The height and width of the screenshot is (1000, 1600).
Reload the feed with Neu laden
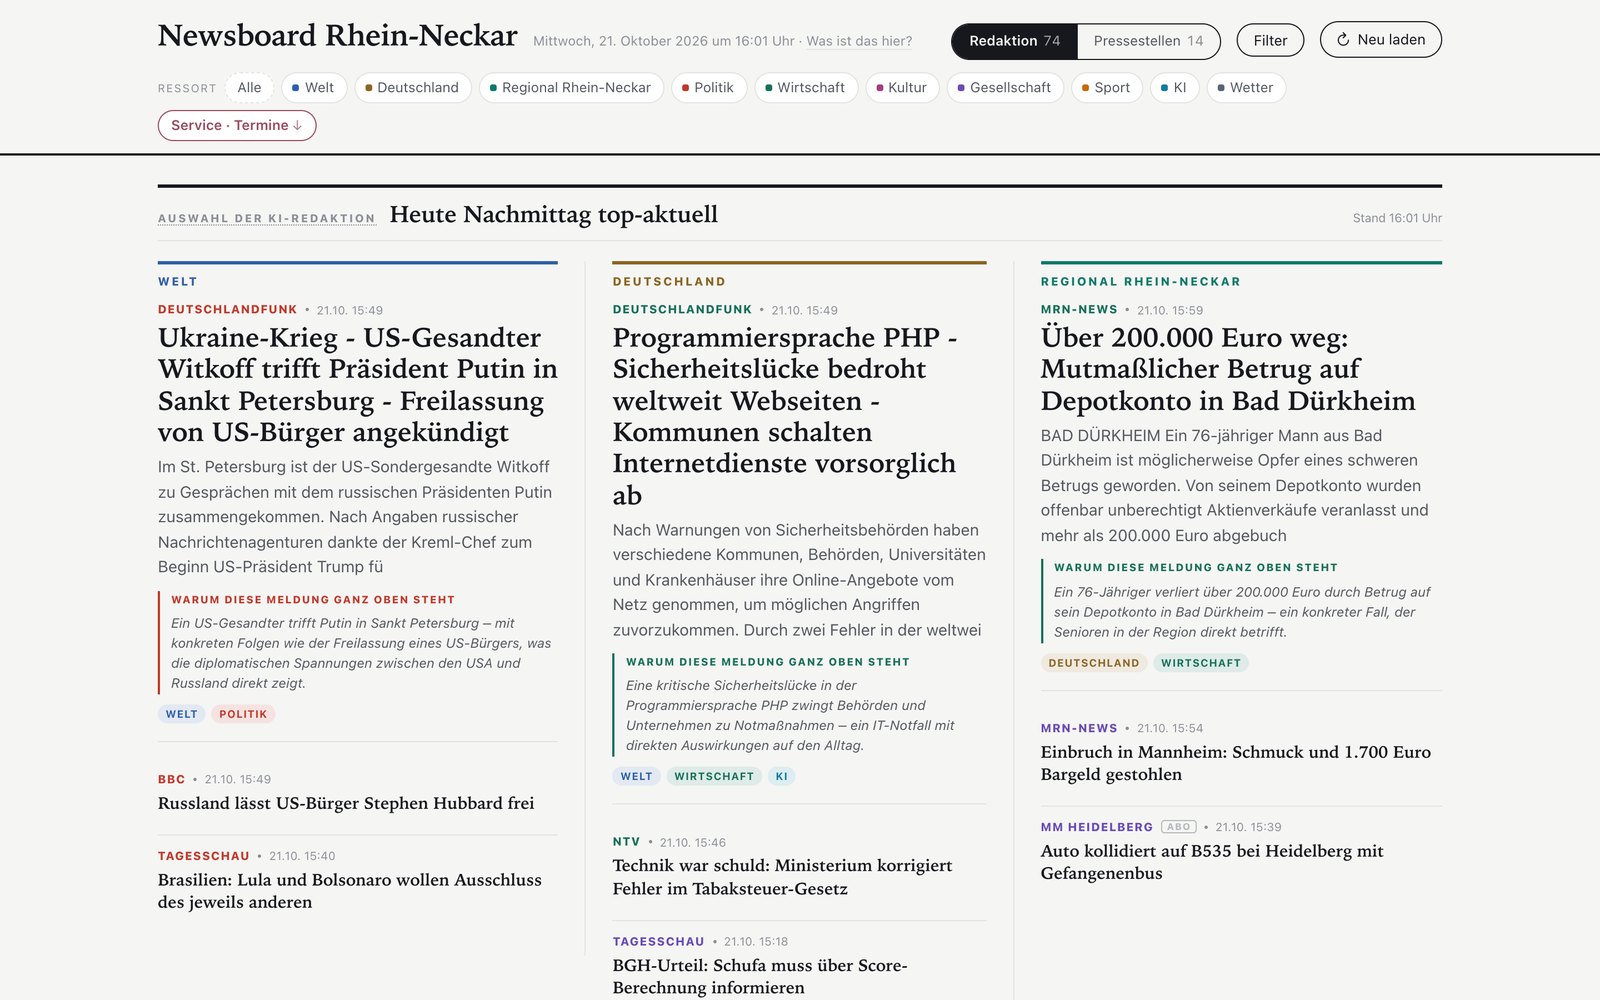pos(1380,40)
